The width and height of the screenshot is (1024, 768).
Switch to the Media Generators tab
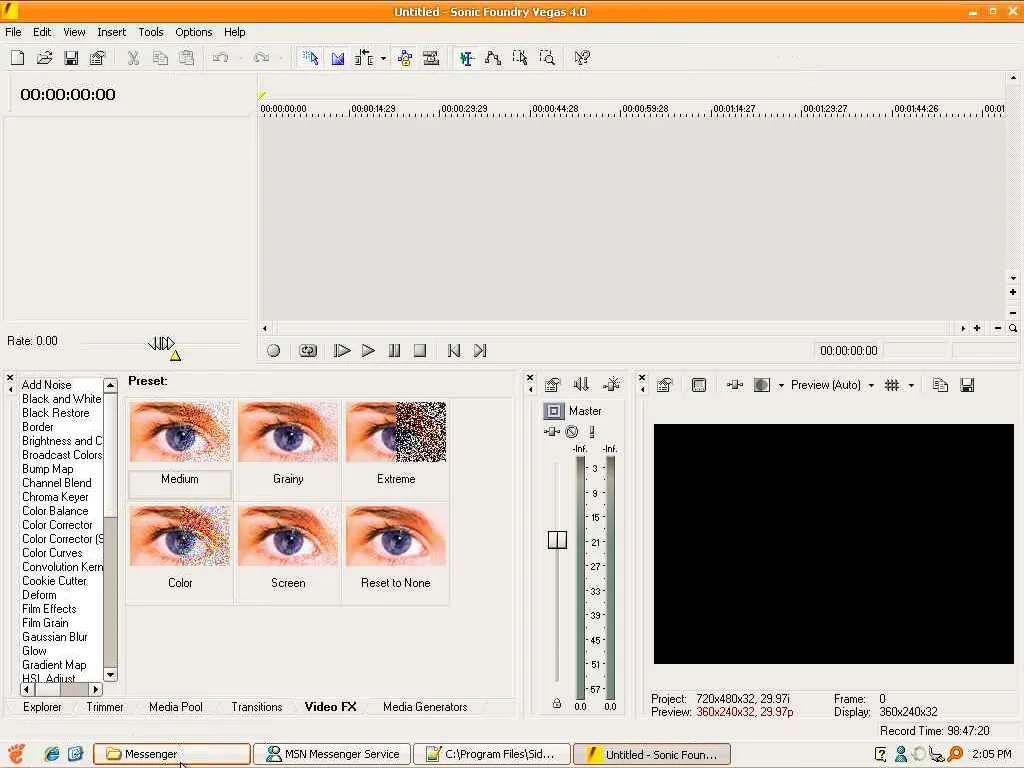pos(425,707)
